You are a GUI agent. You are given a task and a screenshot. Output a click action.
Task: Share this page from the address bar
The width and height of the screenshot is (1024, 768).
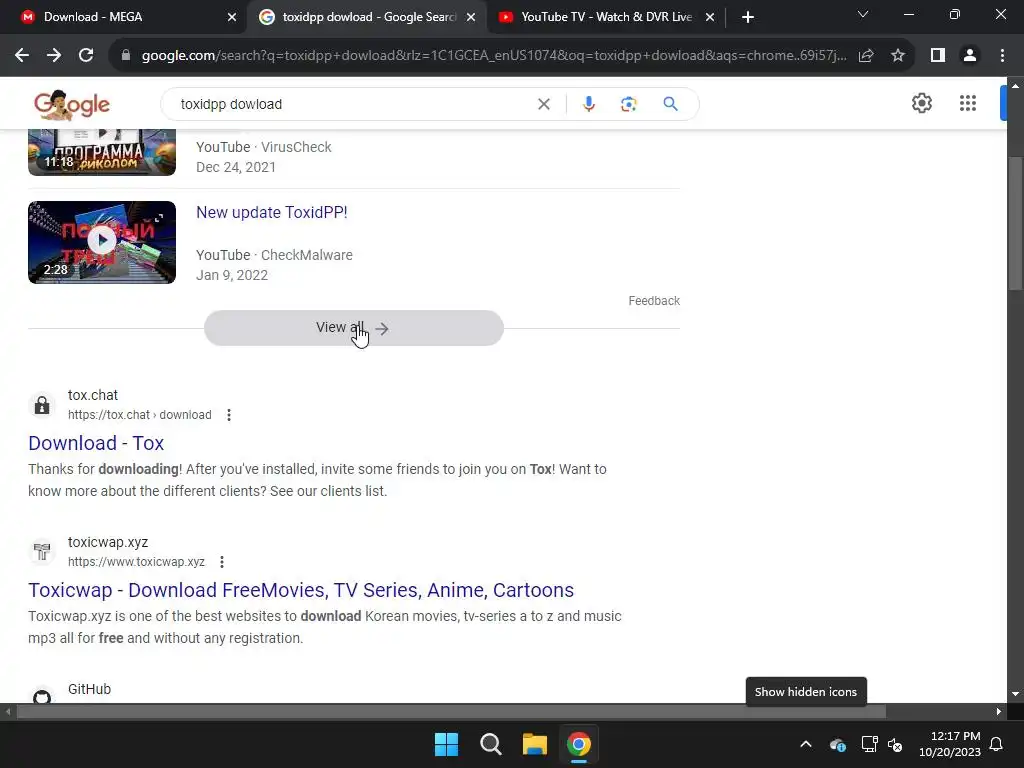click(x=866, y=56)
